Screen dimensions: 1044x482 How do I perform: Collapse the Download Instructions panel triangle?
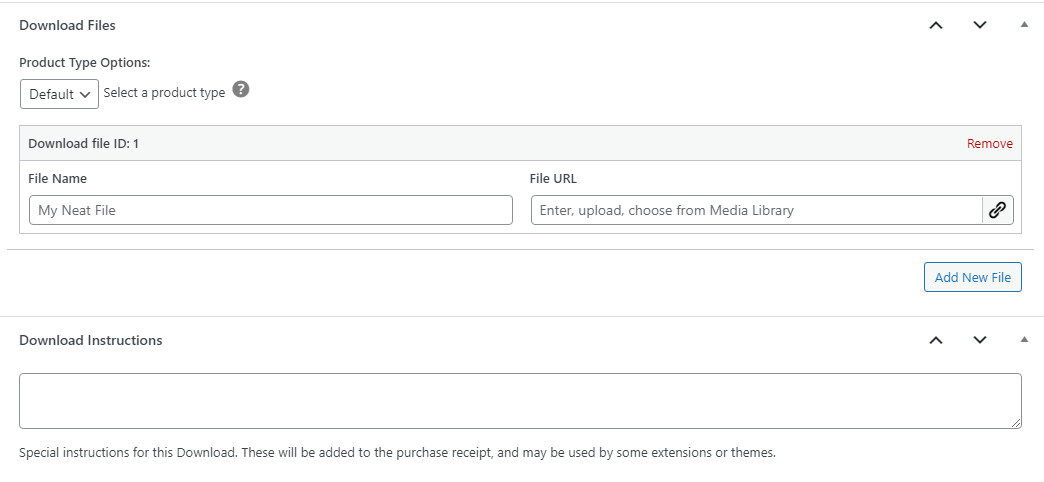[x=1024, y=340]
